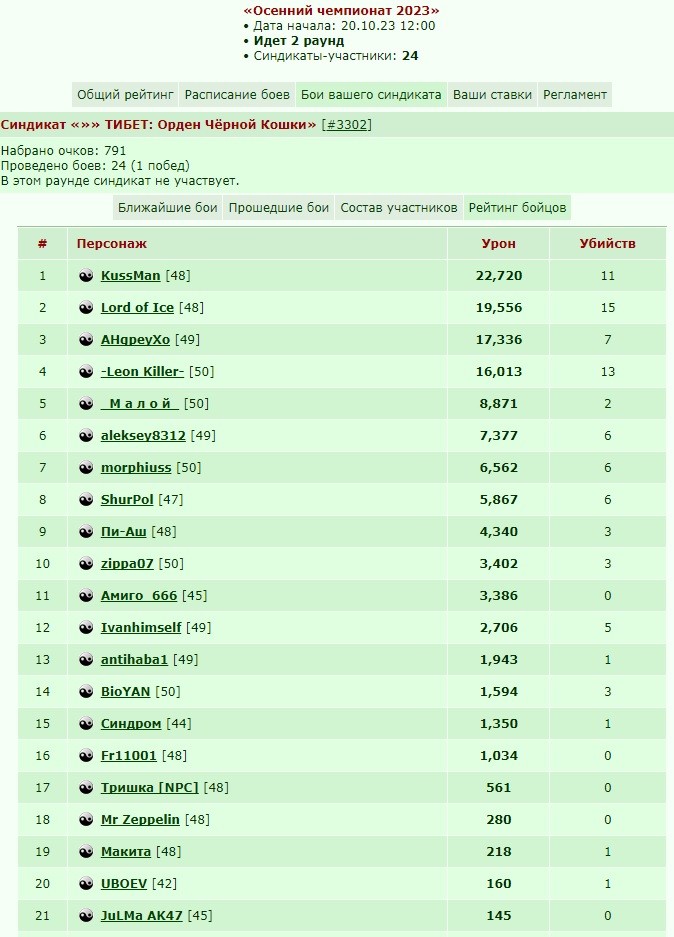Click the syndicate icon beside -Leon Killer-

click(x=86, y=372)
